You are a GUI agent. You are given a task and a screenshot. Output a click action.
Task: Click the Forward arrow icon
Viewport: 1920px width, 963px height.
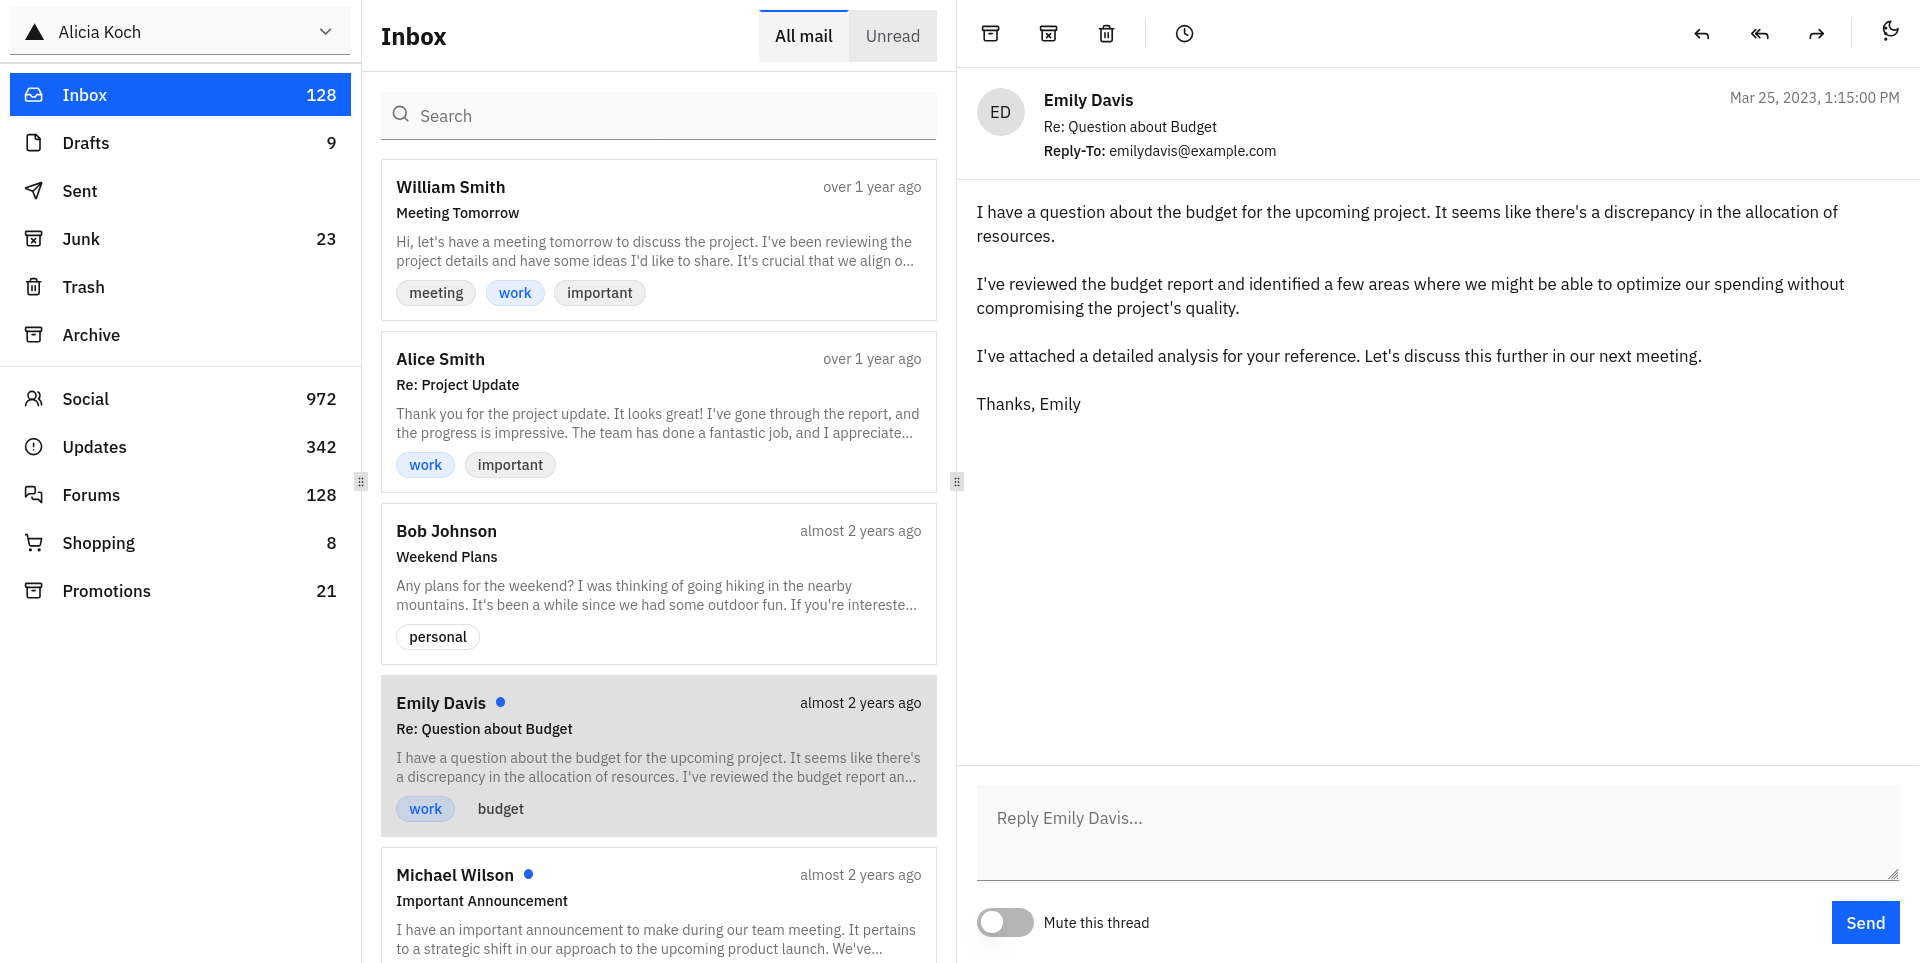tap(1817, 34)
